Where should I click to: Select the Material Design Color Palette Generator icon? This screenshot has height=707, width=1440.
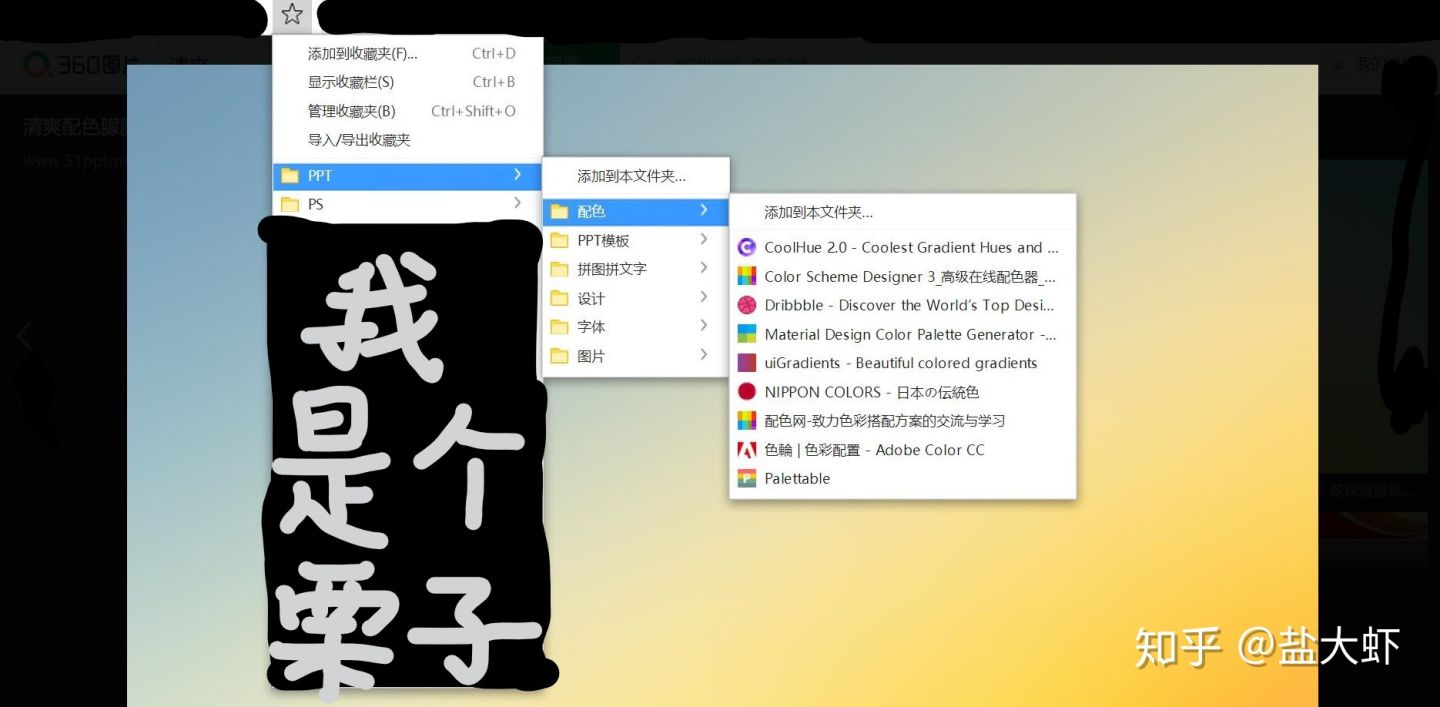coord(747,334)
